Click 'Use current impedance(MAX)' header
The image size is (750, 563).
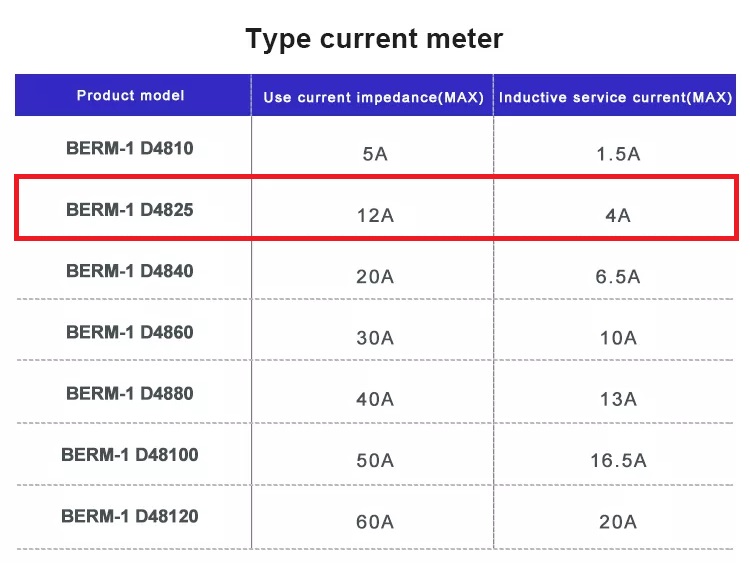(373, 97)
